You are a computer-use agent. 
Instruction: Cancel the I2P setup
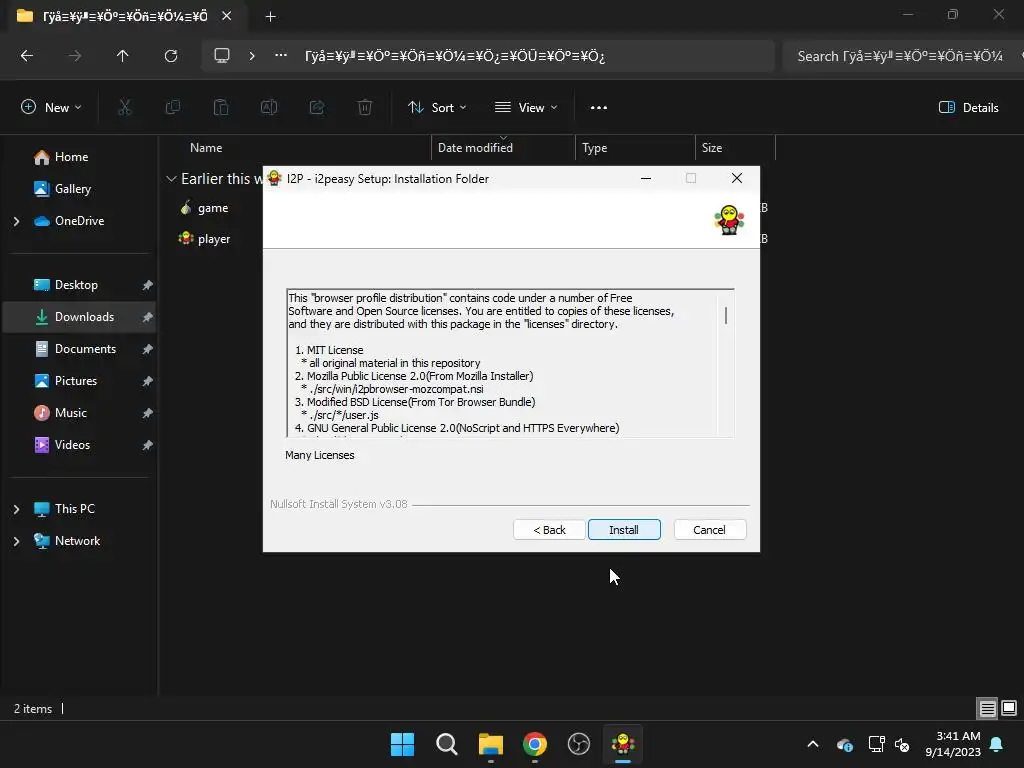point(709,530)
